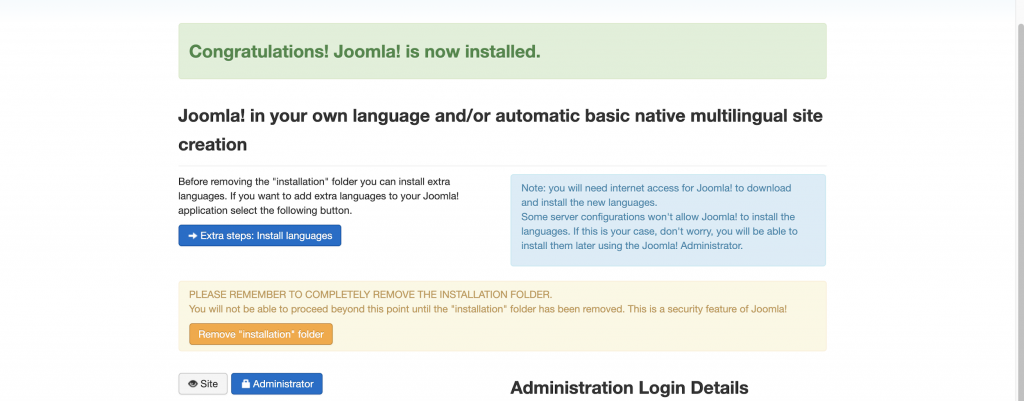Click the "Before removing the installation folder" paragraph

(x=318, y=197)
